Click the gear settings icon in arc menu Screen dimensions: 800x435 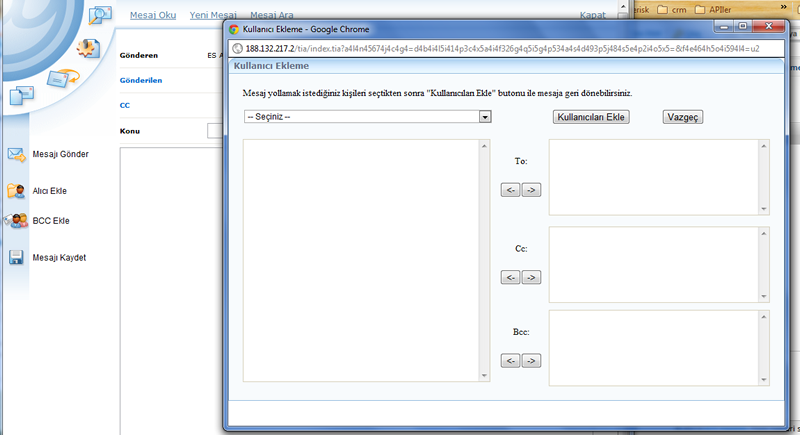click(x=89, y=47)
